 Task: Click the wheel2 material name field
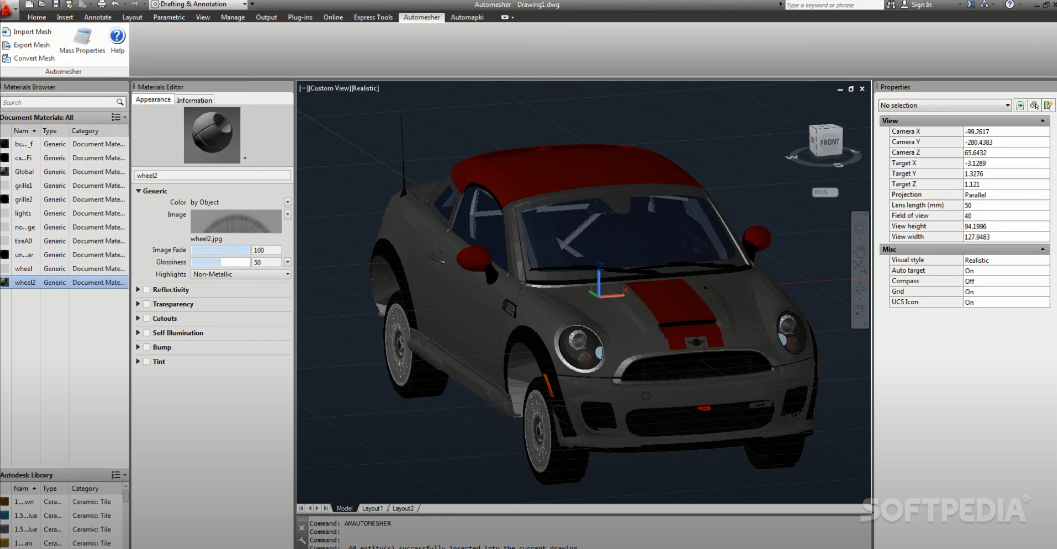(212, 175)
